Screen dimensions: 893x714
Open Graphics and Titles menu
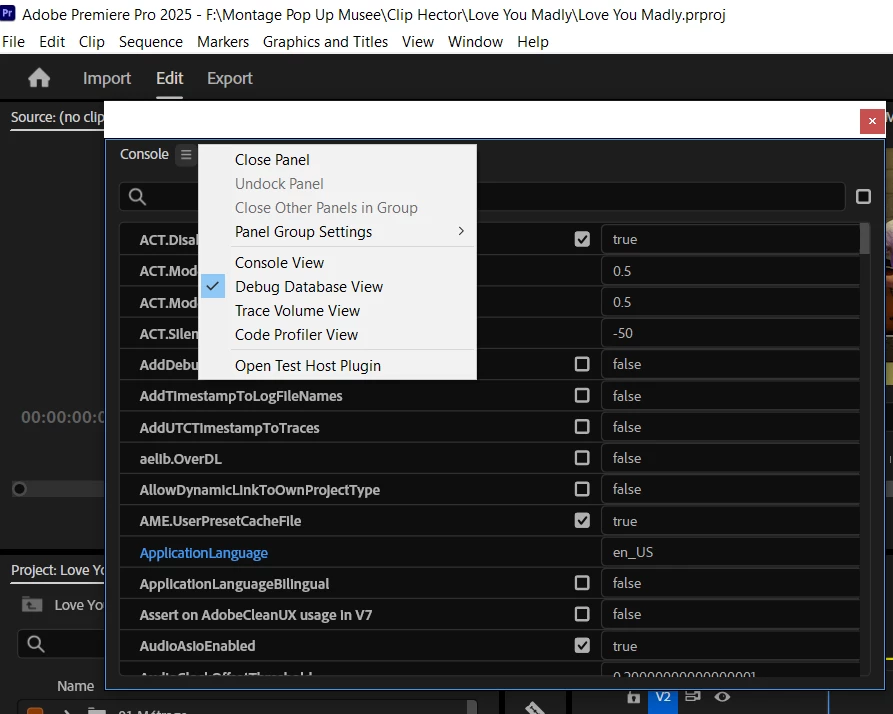point(325,42)
